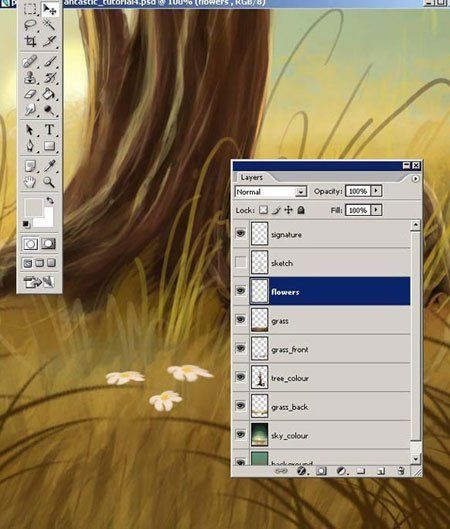
Task: Select the Paint Bucket tool
Action: tap(49, 94)
